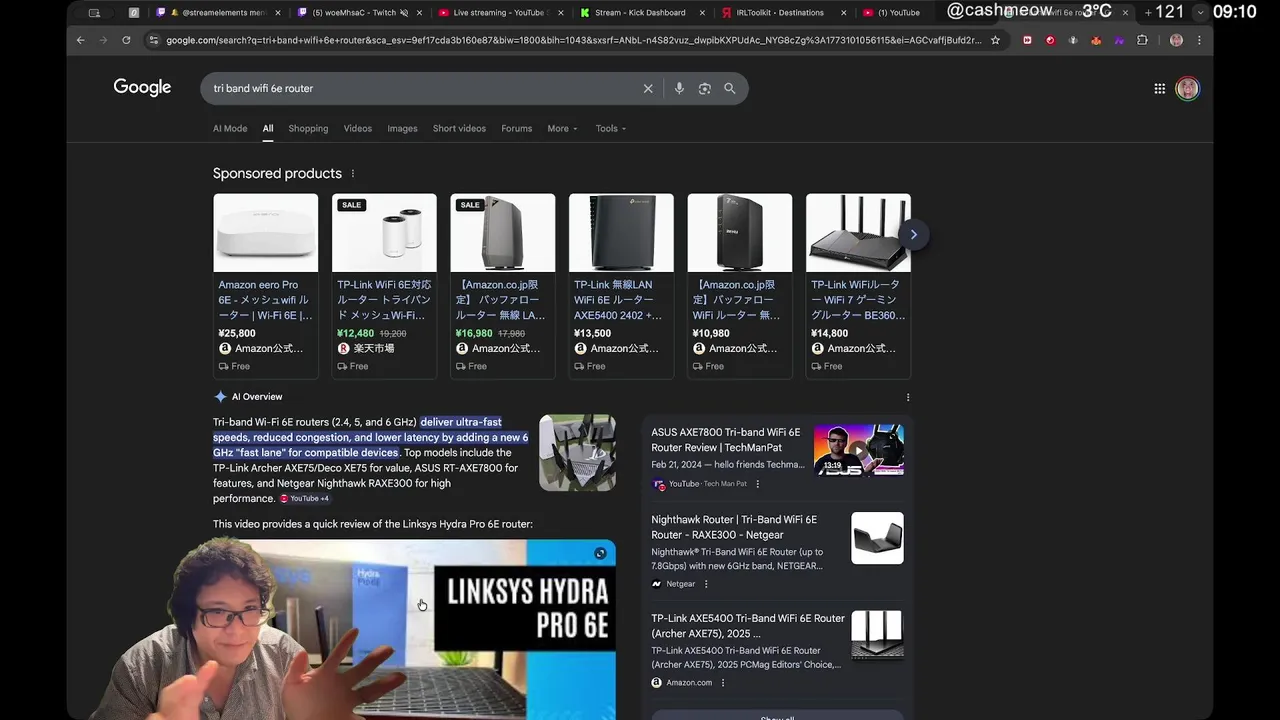Screen dimensions: 1280x720
Task: Click the Google logo
Action: [x=142, y=87]
